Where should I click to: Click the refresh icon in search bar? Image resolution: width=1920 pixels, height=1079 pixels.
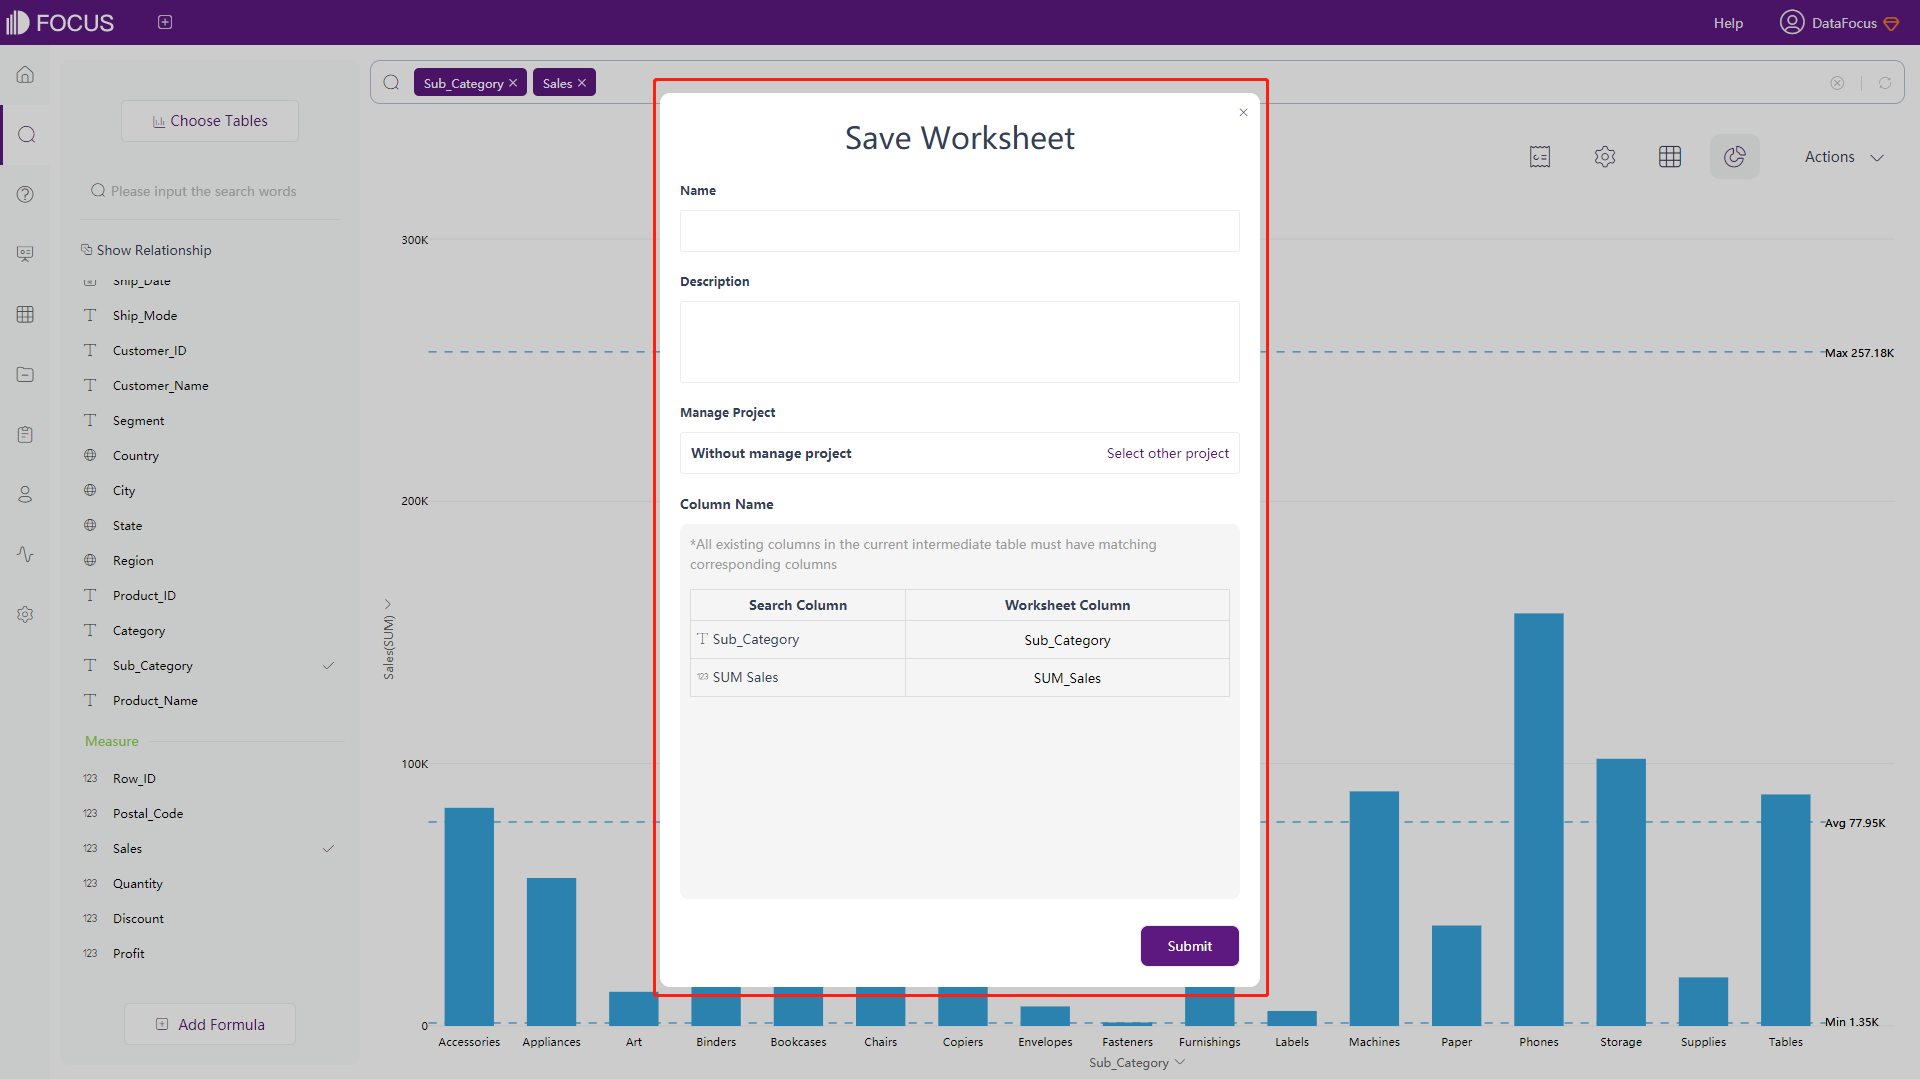(x=1885, y=83)
